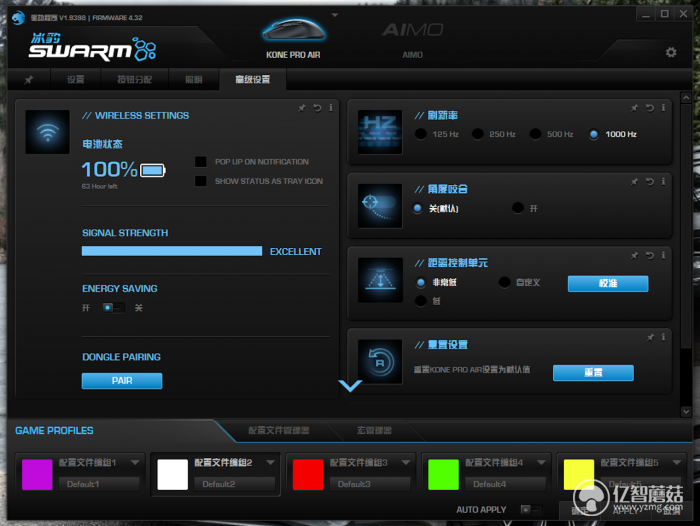700x526 pixels.
Task: Reset the 距离控制单元 panel
Action: [650, 255]
